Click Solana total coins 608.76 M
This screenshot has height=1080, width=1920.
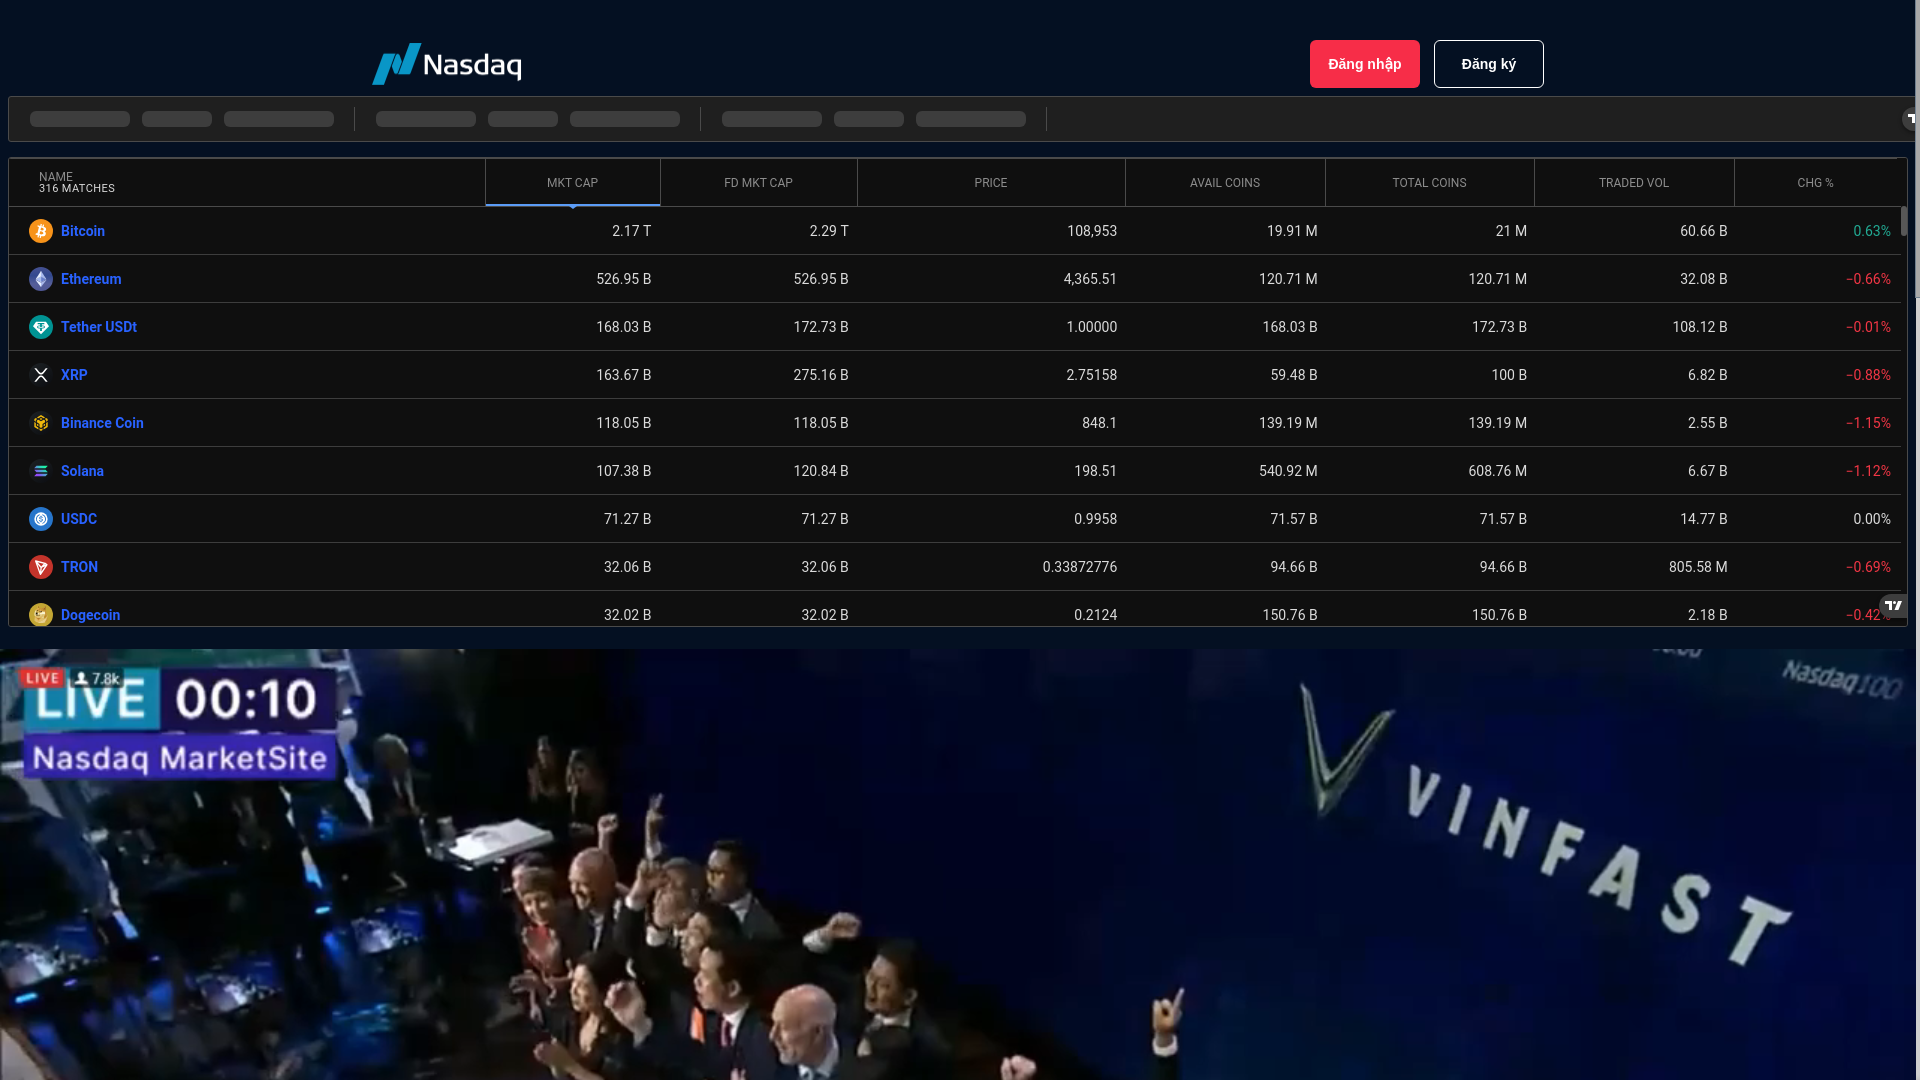[x=1498, y=471]
